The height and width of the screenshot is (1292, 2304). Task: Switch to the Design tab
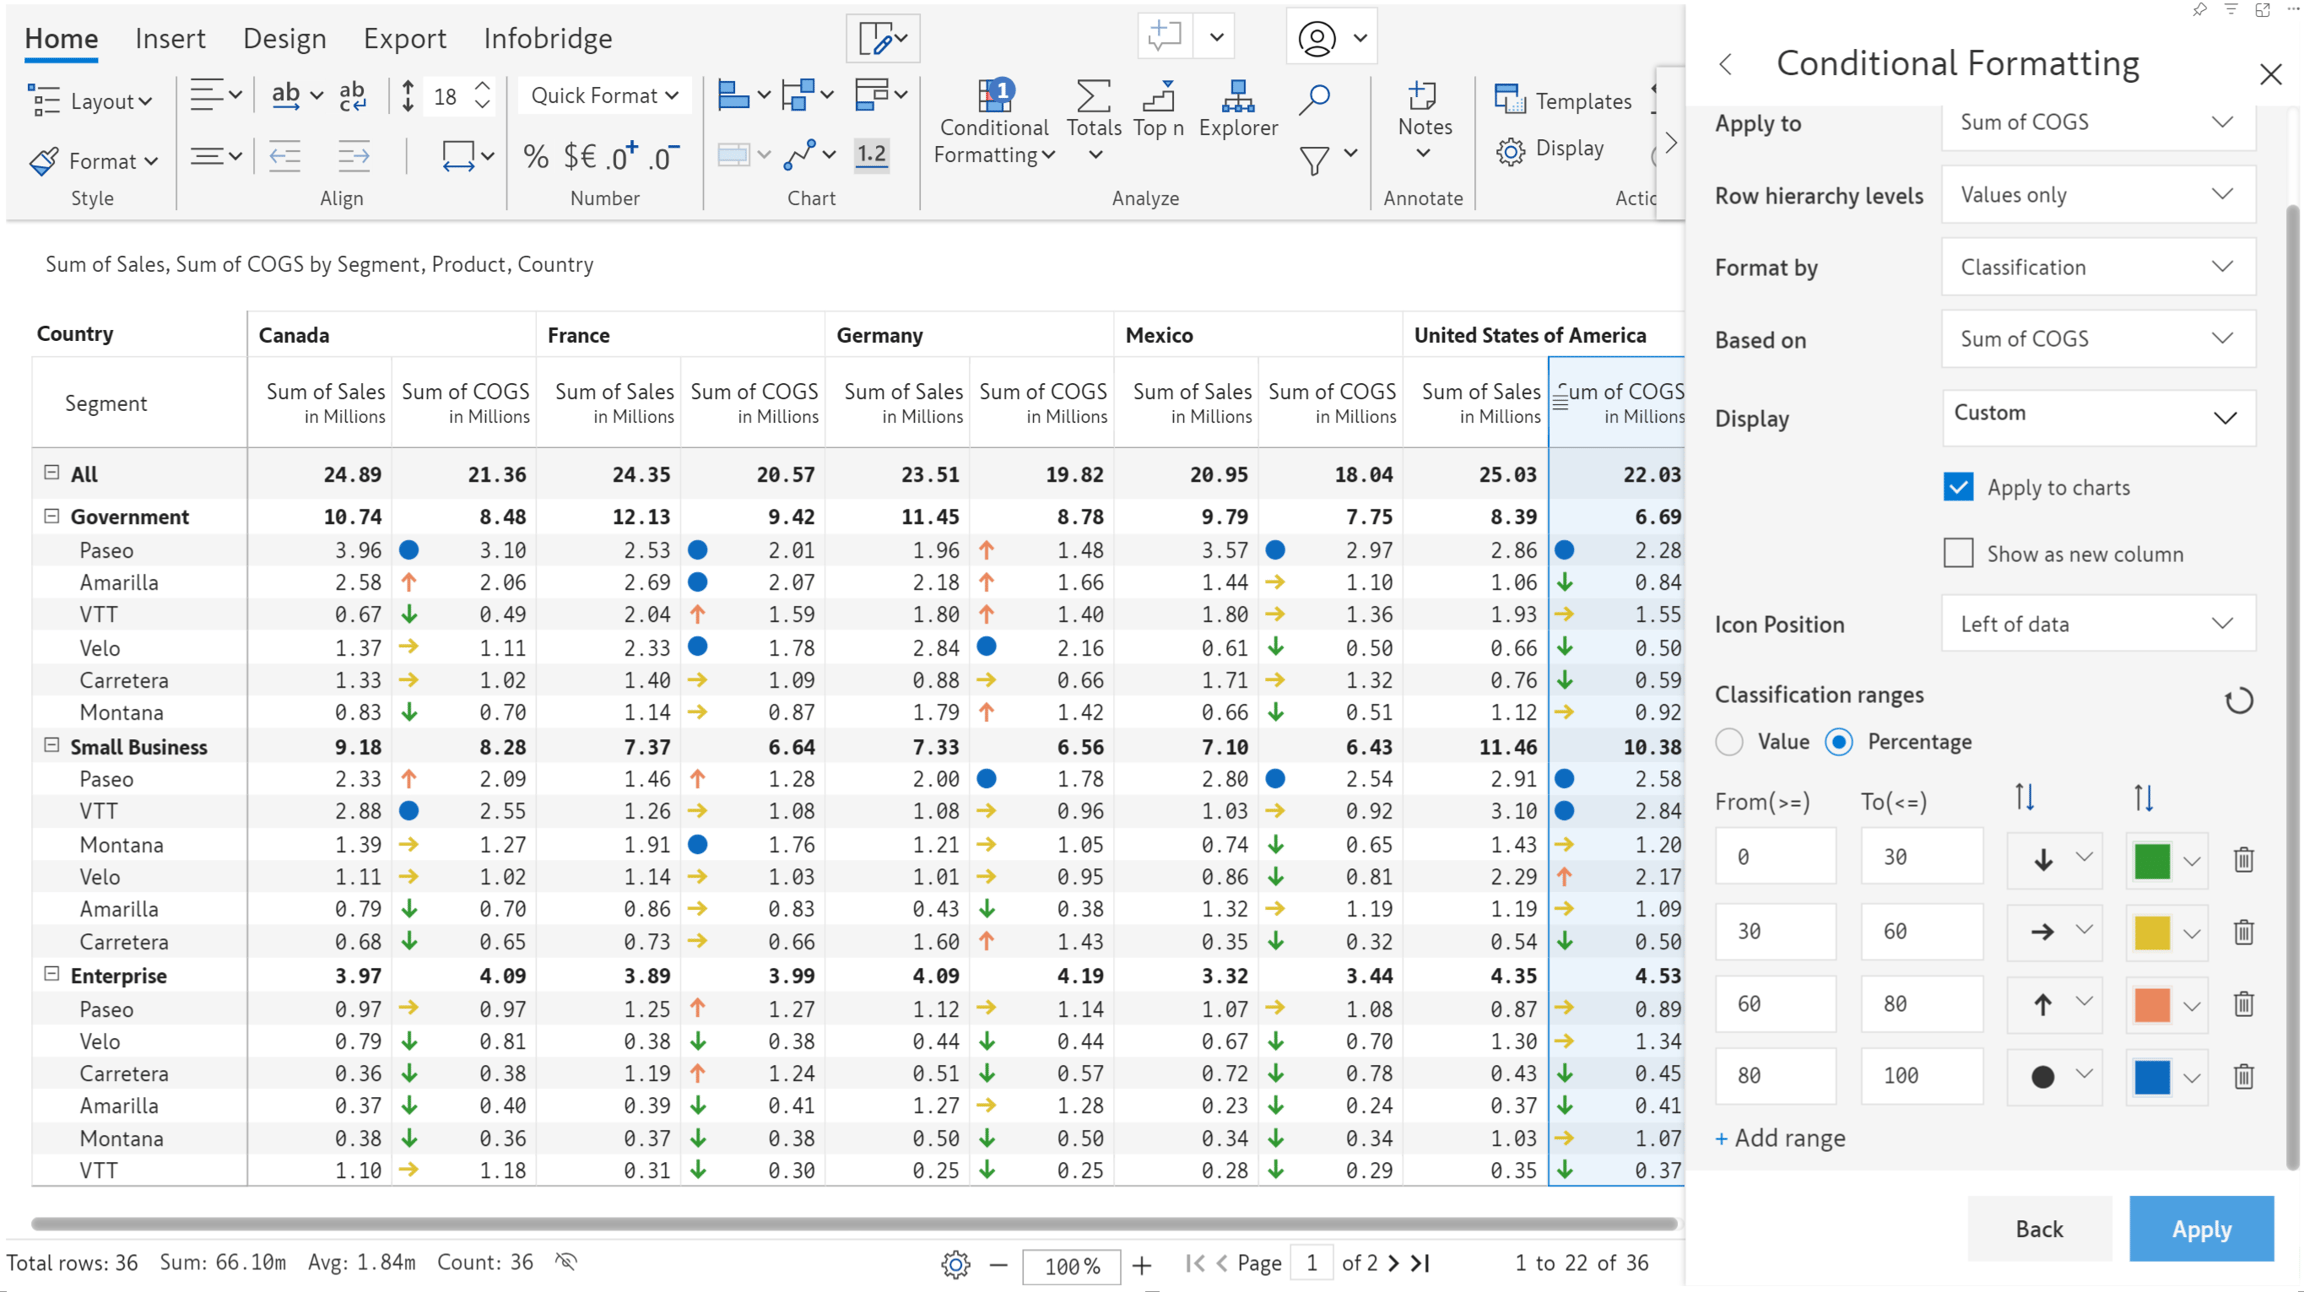pyautogui.click(x=284, y=38)
